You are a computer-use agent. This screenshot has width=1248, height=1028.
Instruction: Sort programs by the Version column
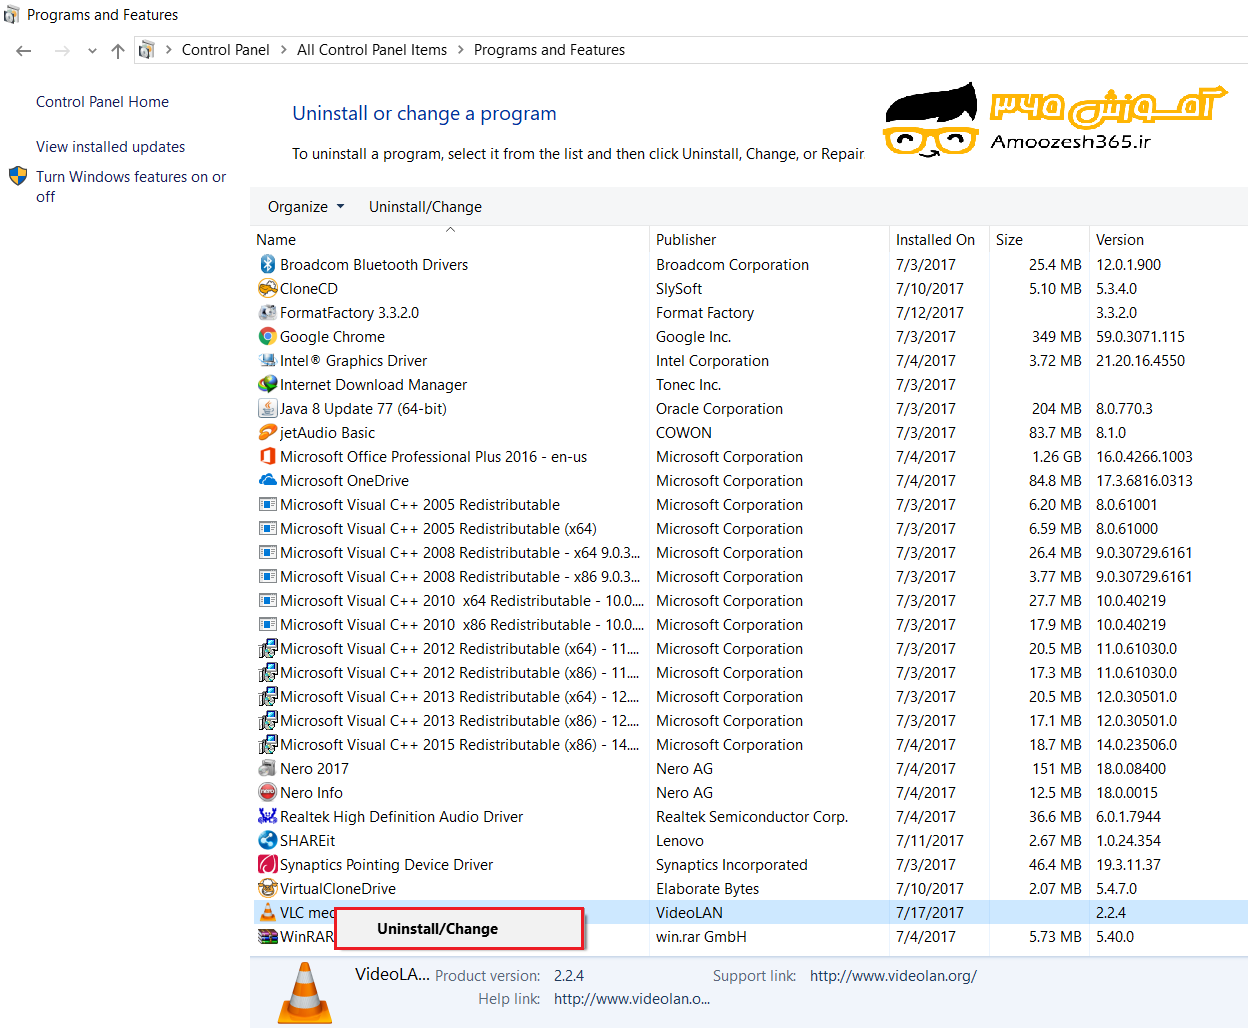tap(1120, 240)
